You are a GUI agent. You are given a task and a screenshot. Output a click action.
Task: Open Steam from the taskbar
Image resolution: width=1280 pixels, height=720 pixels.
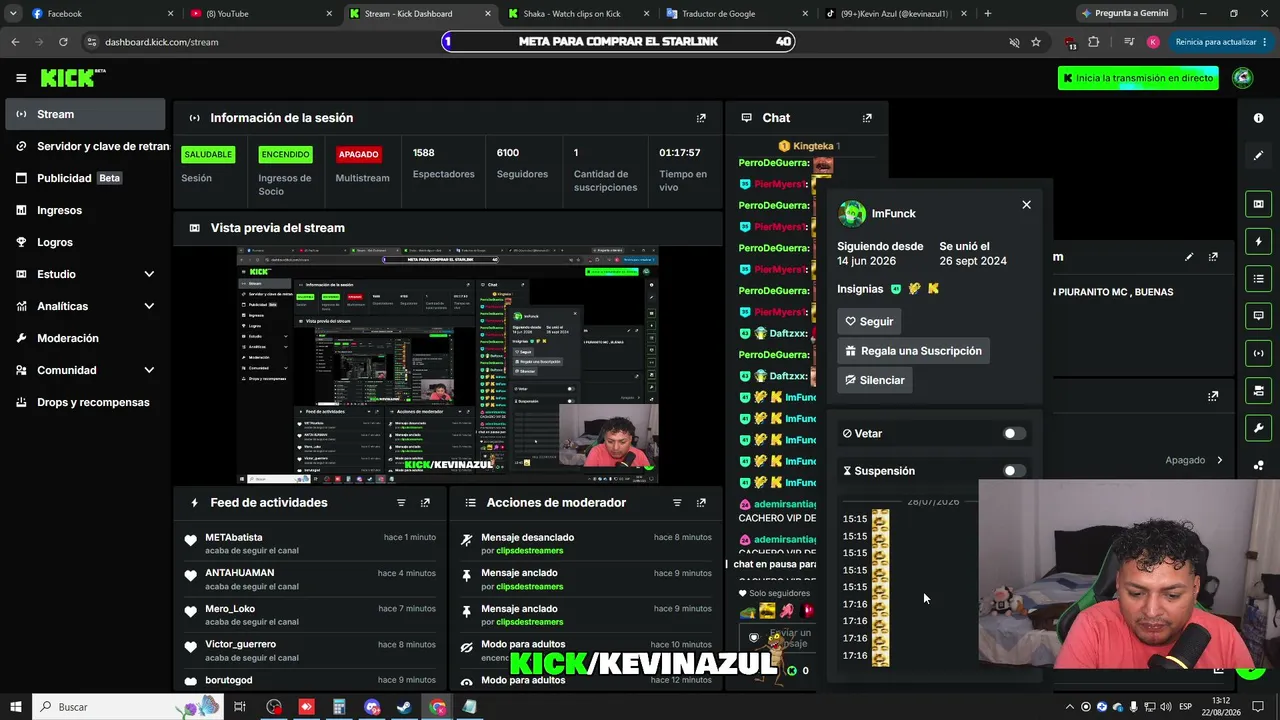[404, 707]
